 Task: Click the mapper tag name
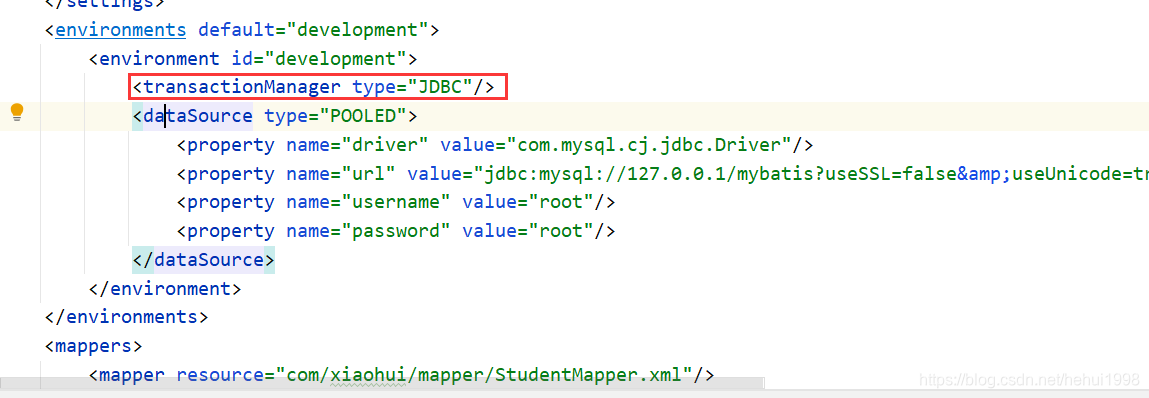click(131, 375)
